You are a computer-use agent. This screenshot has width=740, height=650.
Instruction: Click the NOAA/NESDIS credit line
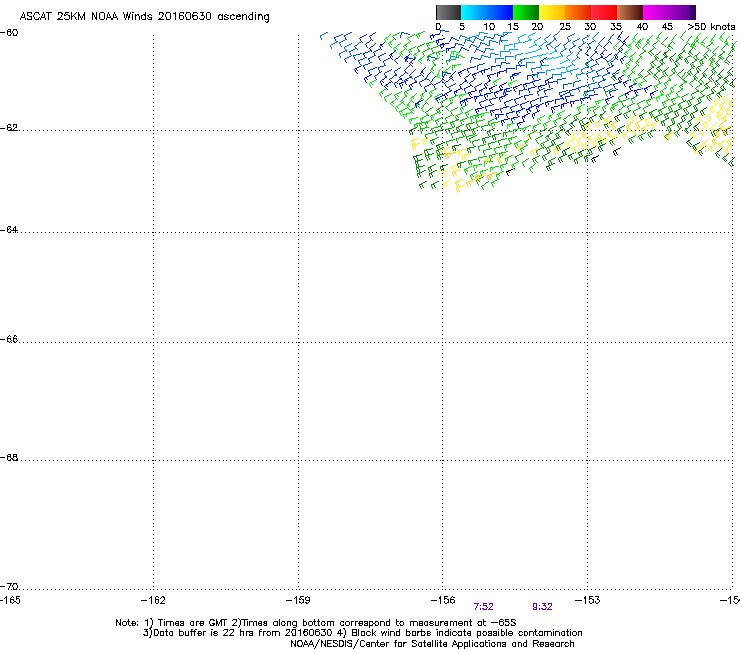[432, 644]
